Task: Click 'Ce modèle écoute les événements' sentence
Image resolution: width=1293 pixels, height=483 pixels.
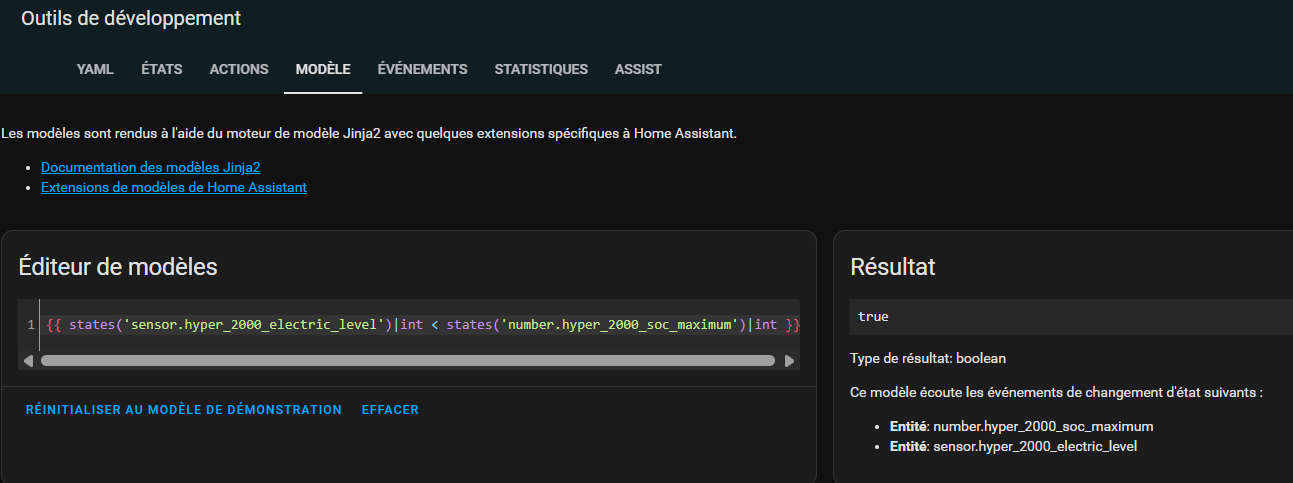Action: coord(1056,392)
